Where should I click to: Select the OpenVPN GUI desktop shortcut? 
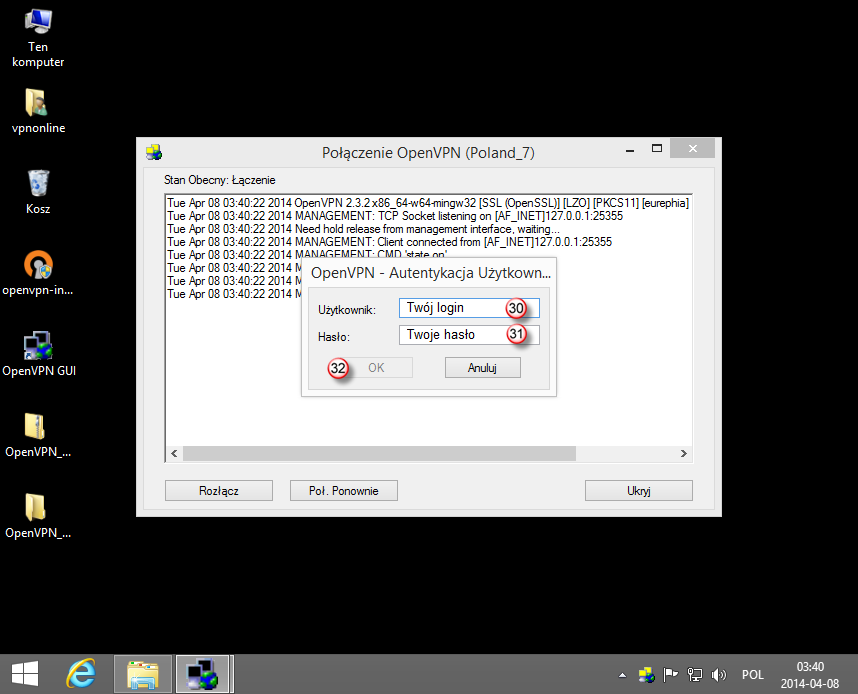coord(38,354)
